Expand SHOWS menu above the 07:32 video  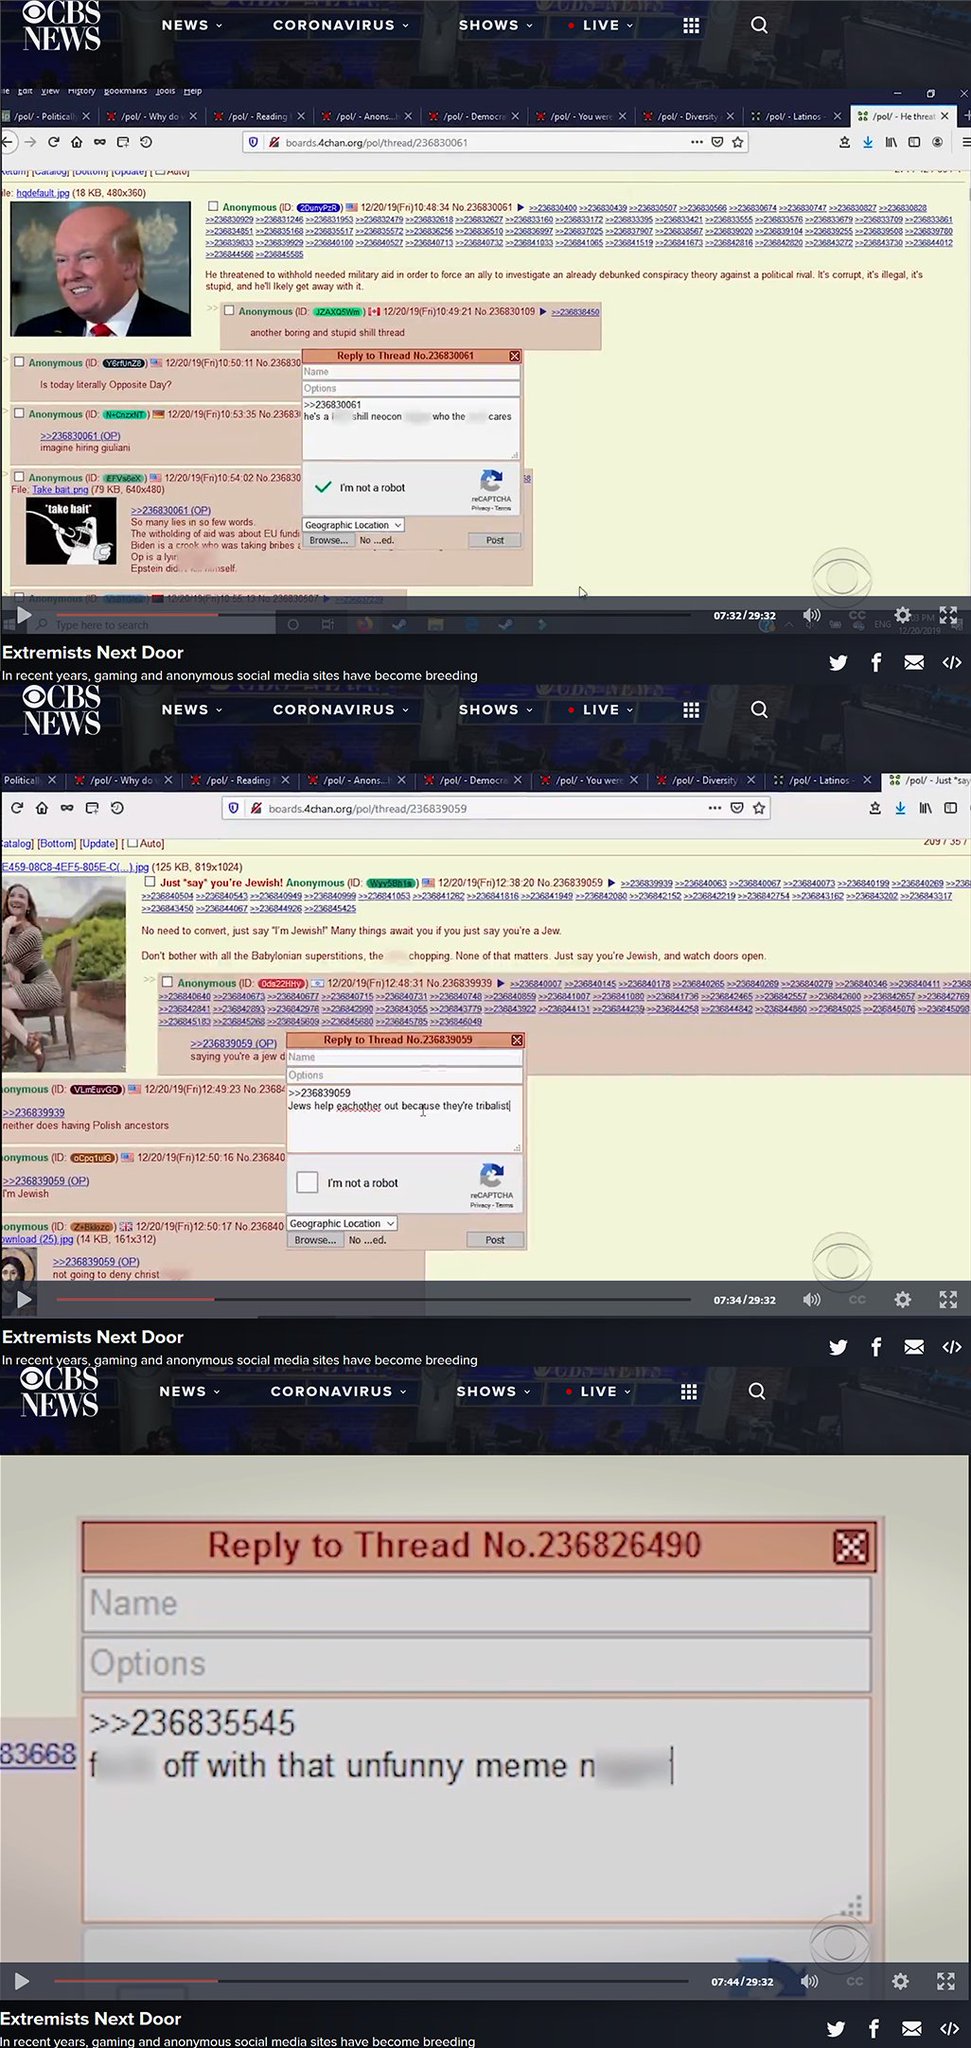click(x=495, y=25)
